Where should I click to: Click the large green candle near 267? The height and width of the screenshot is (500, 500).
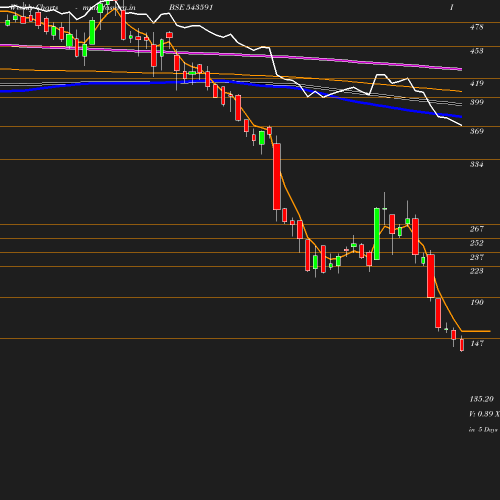(377, 234)
